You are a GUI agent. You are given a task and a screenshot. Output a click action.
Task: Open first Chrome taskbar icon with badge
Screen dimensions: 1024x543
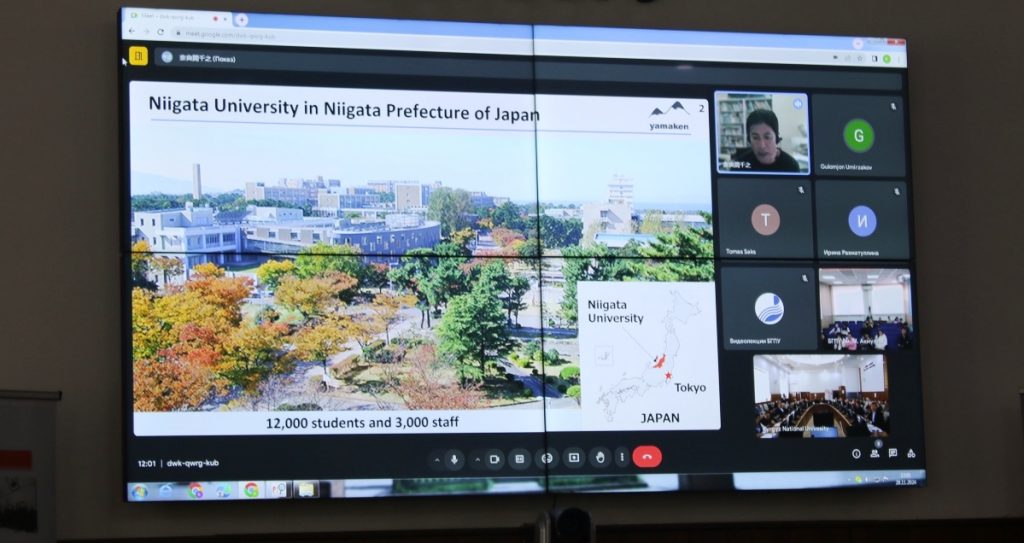pos(195,491)
